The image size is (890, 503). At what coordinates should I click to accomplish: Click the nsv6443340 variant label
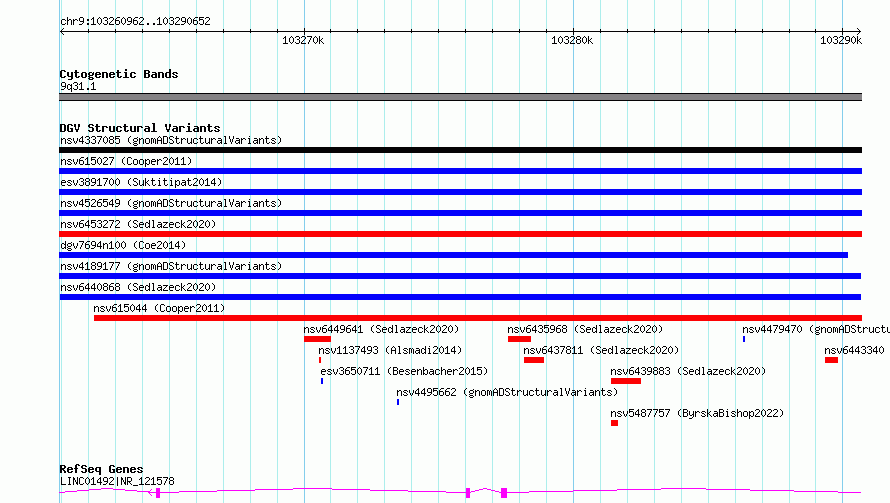point(854,350)
